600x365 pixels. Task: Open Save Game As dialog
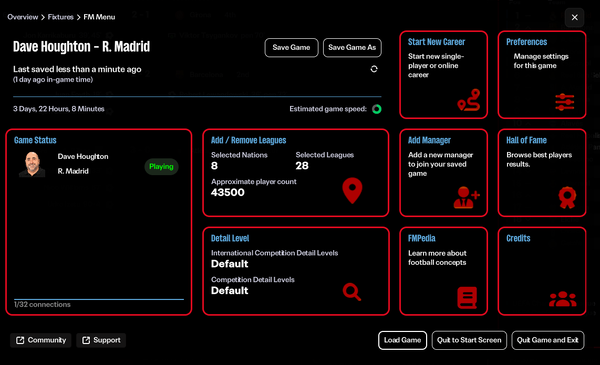pos(352,47)
